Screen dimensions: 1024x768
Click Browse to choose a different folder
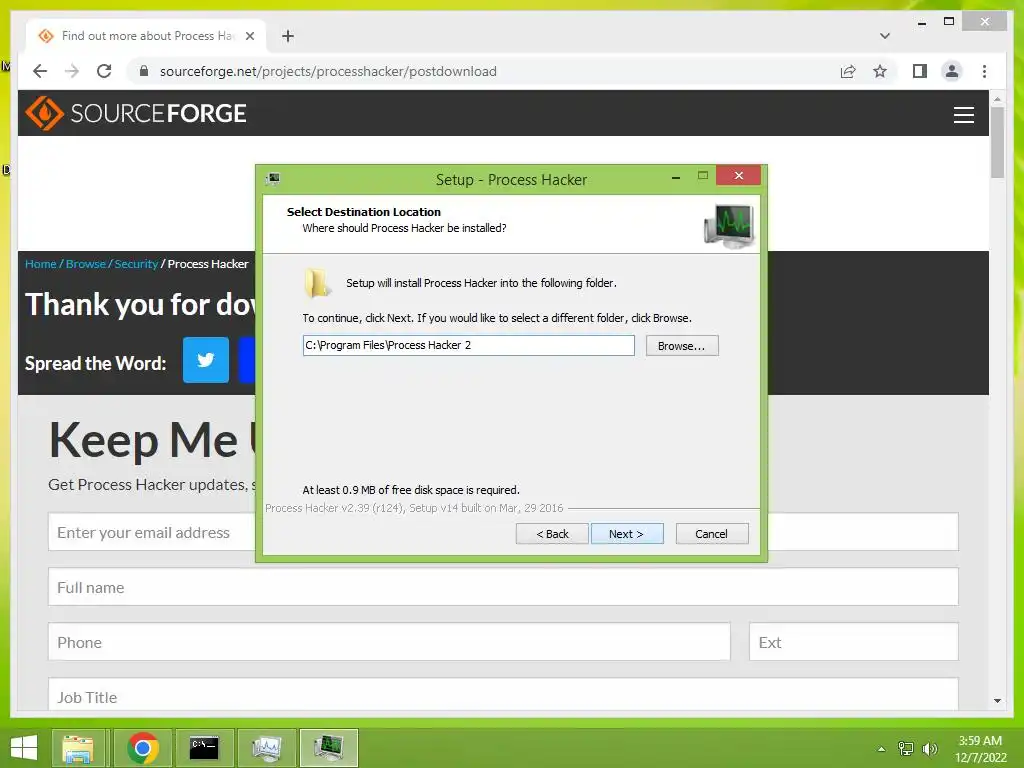(682, 345)
